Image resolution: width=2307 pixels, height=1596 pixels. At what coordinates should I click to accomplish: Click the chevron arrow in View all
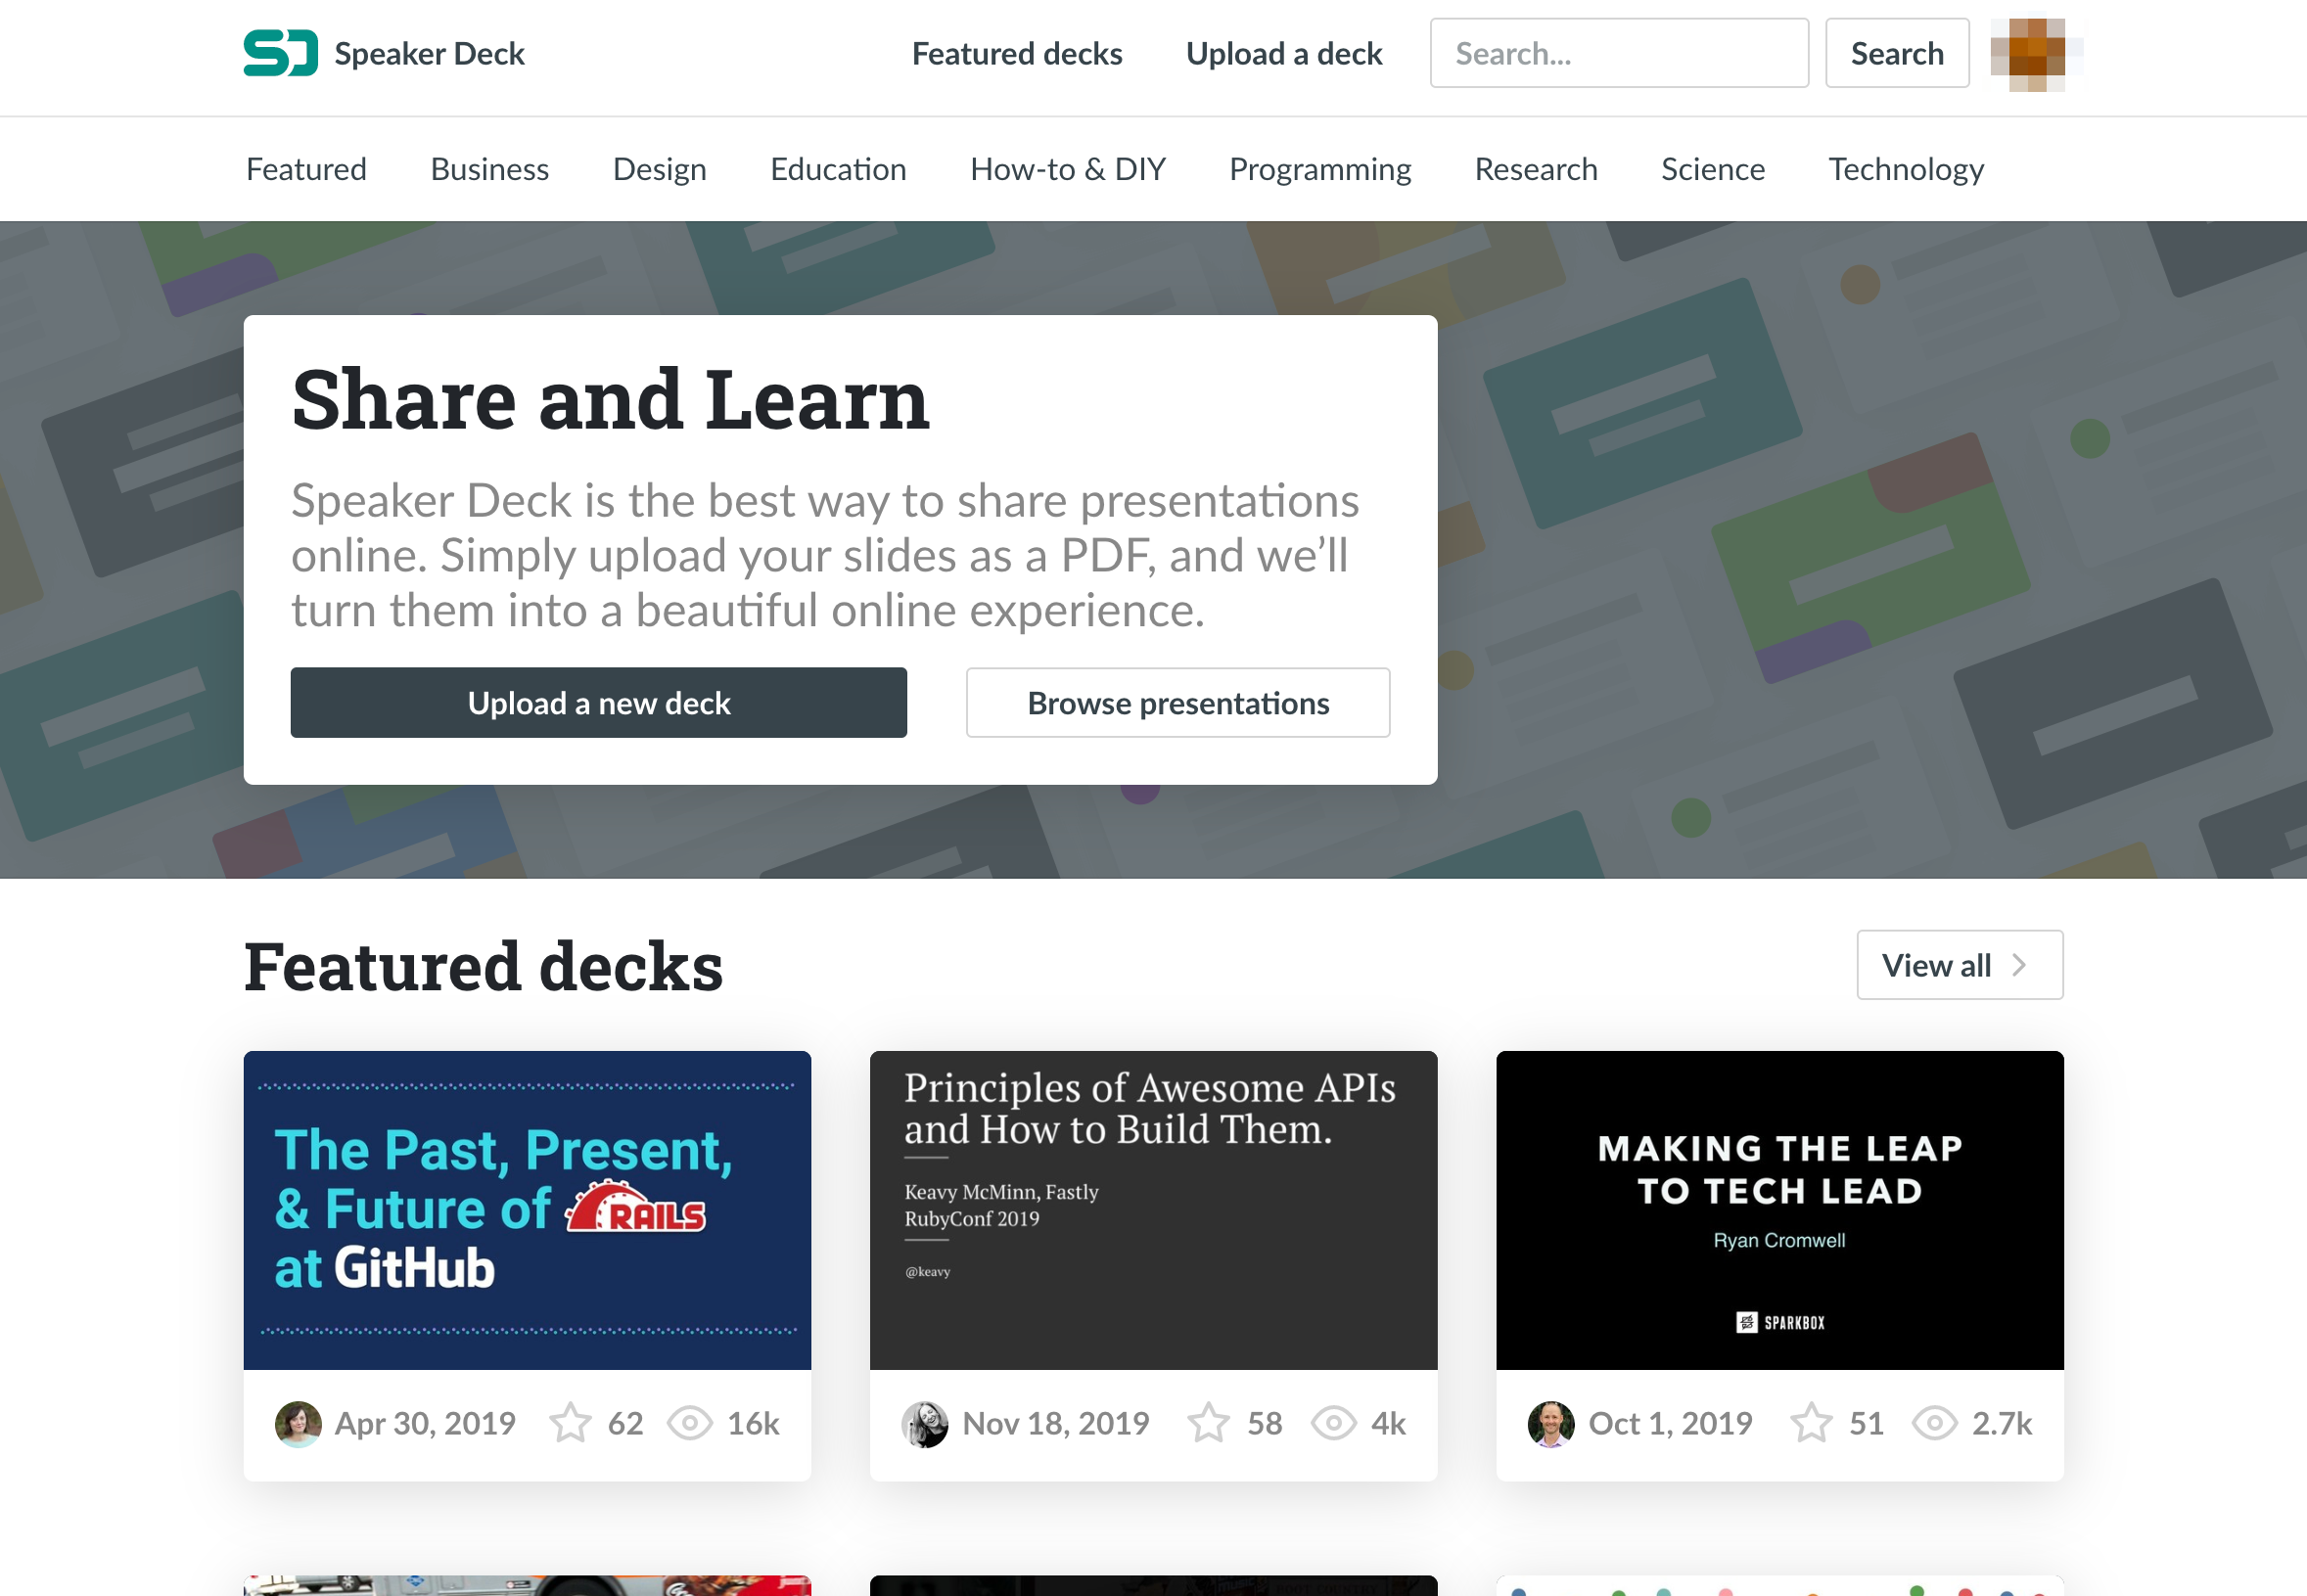(x=2019, y=965)
